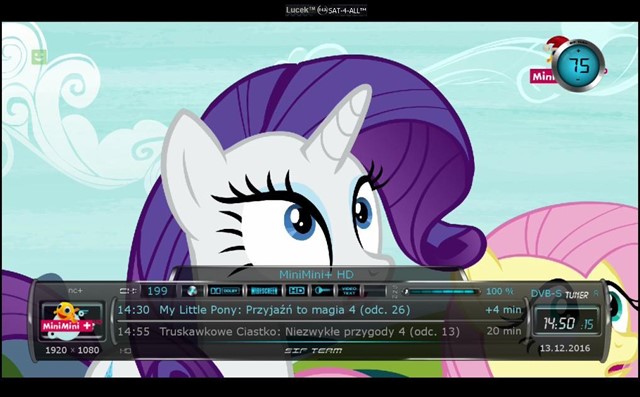640x397 pixels.
Task: Click the MiniMini+ channel logo thumbnail
Action: [x=71, y=320]
